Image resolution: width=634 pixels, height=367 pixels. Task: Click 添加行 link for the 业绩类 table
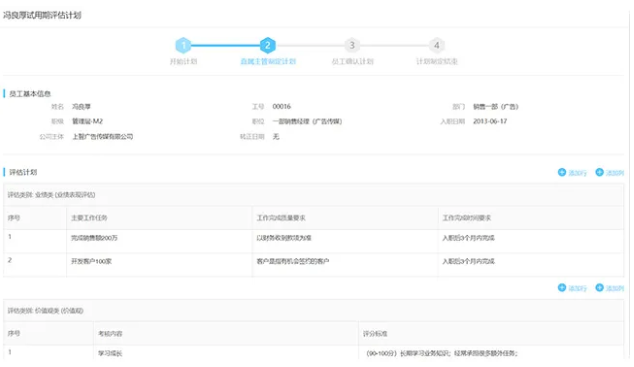pos(577,173)
